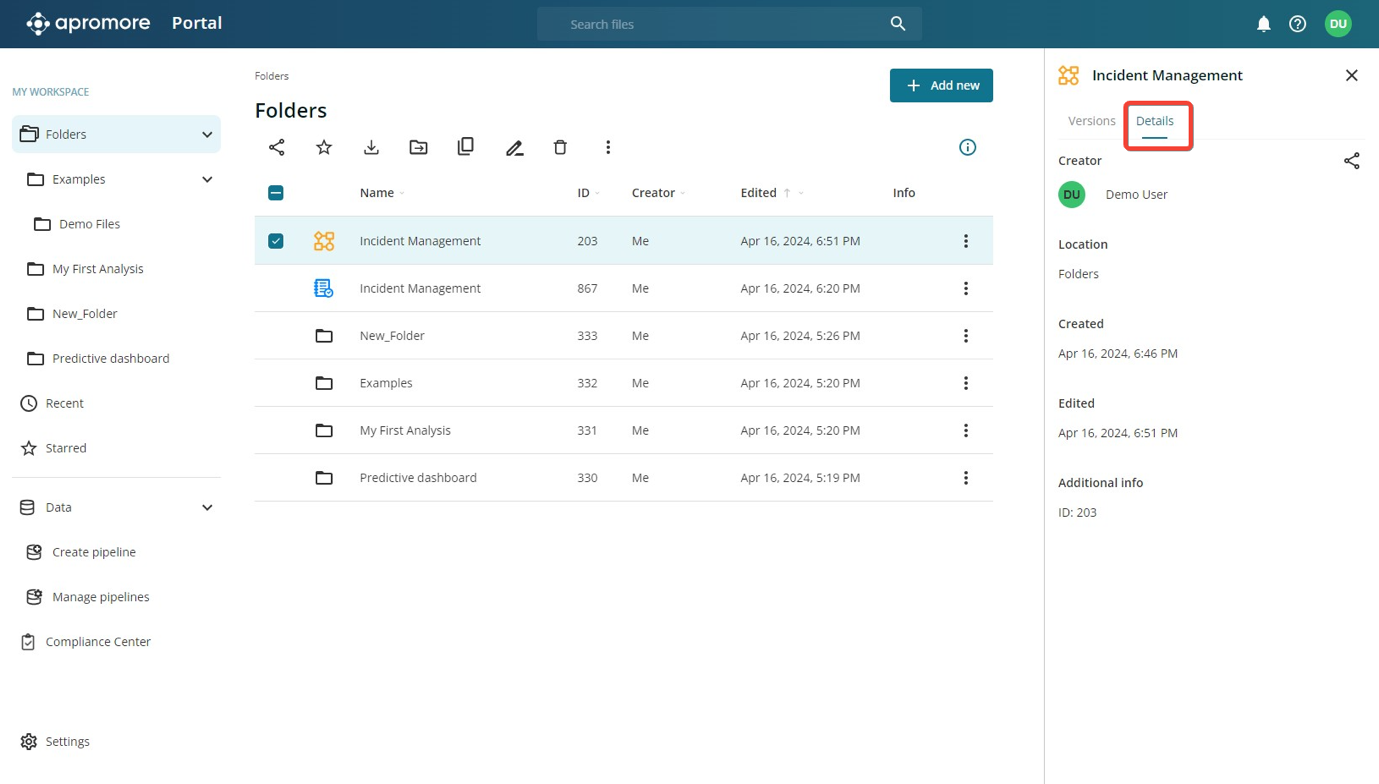This screenshot has height=784, width=1379.
Task: Click the share icon in the toolbar
Action: (277, 147)
